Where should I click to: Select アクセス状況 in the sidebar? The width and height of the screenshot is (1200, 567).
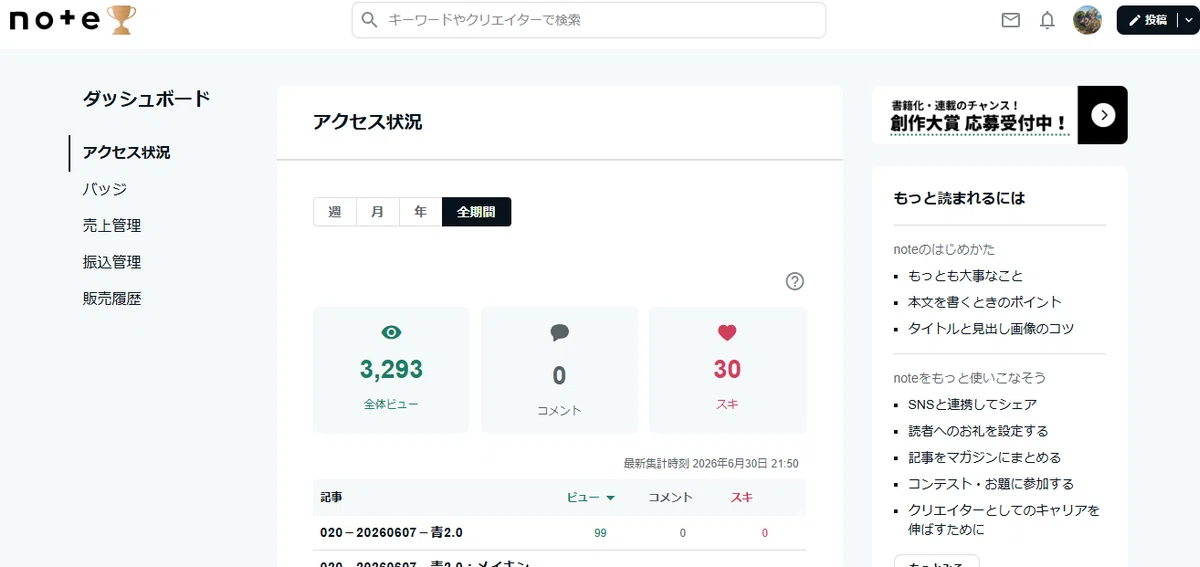(x=126, y=153)
